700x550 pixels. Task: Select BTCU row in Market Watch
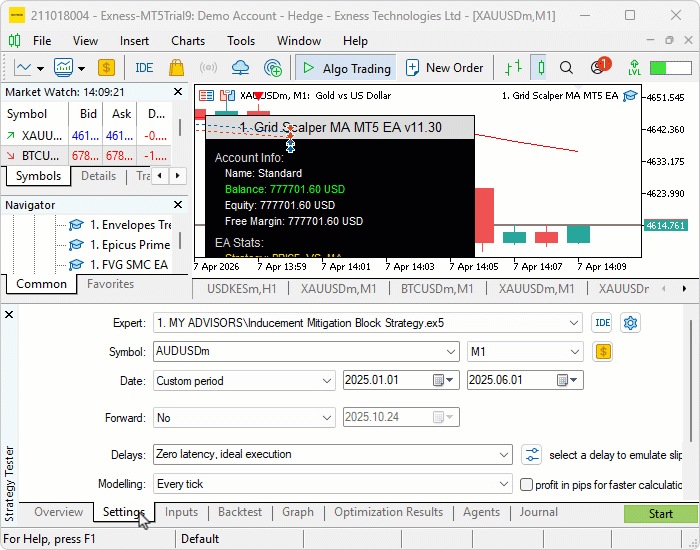coord(86,156)
